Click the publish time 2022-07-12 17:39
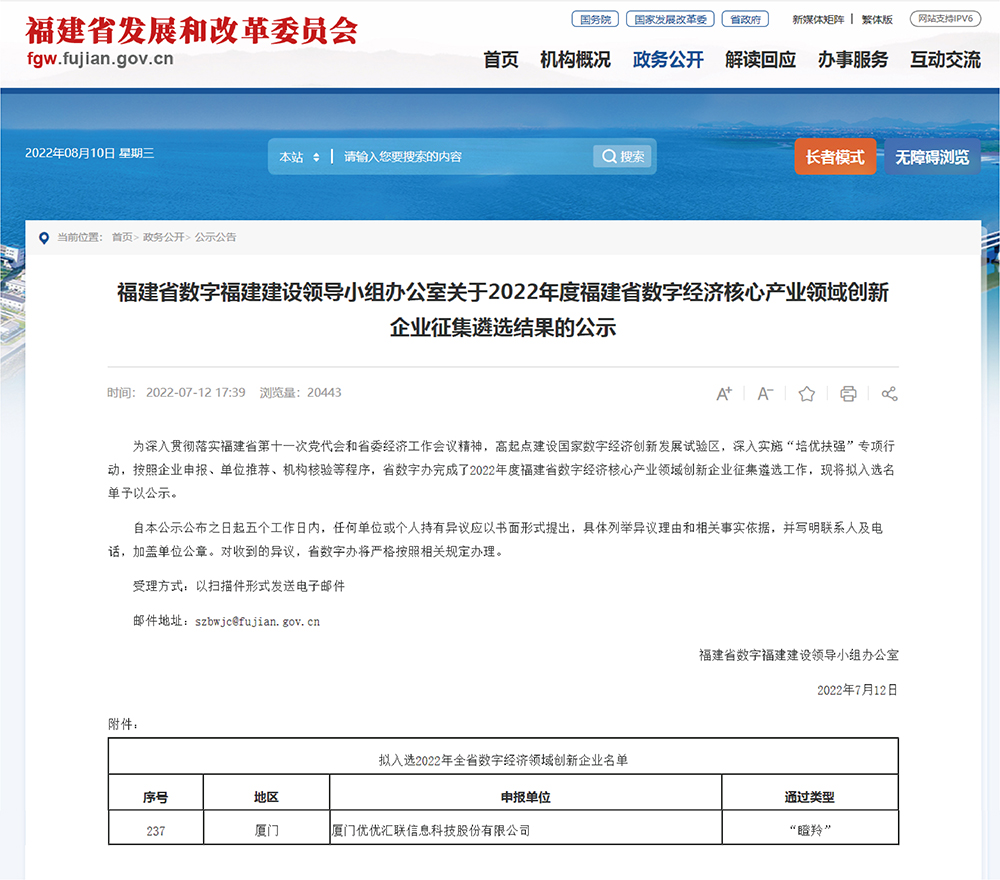This screenshot has width=1000, height=880. point(195,393)
